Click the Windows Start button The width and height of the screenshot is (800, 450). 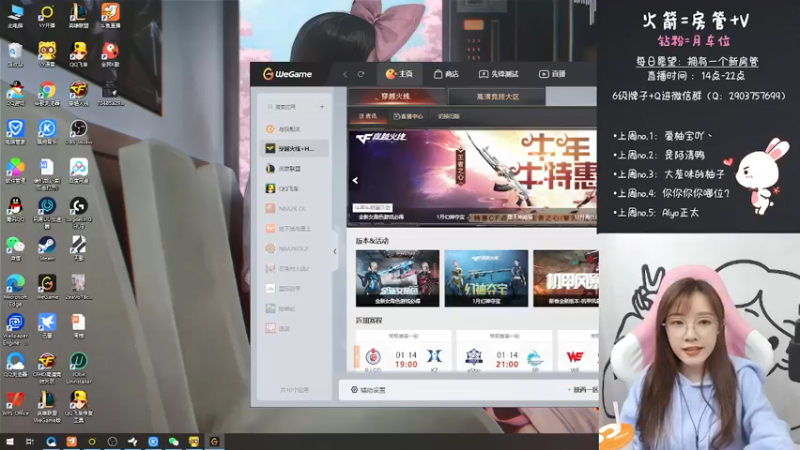[x=9, y=441]
